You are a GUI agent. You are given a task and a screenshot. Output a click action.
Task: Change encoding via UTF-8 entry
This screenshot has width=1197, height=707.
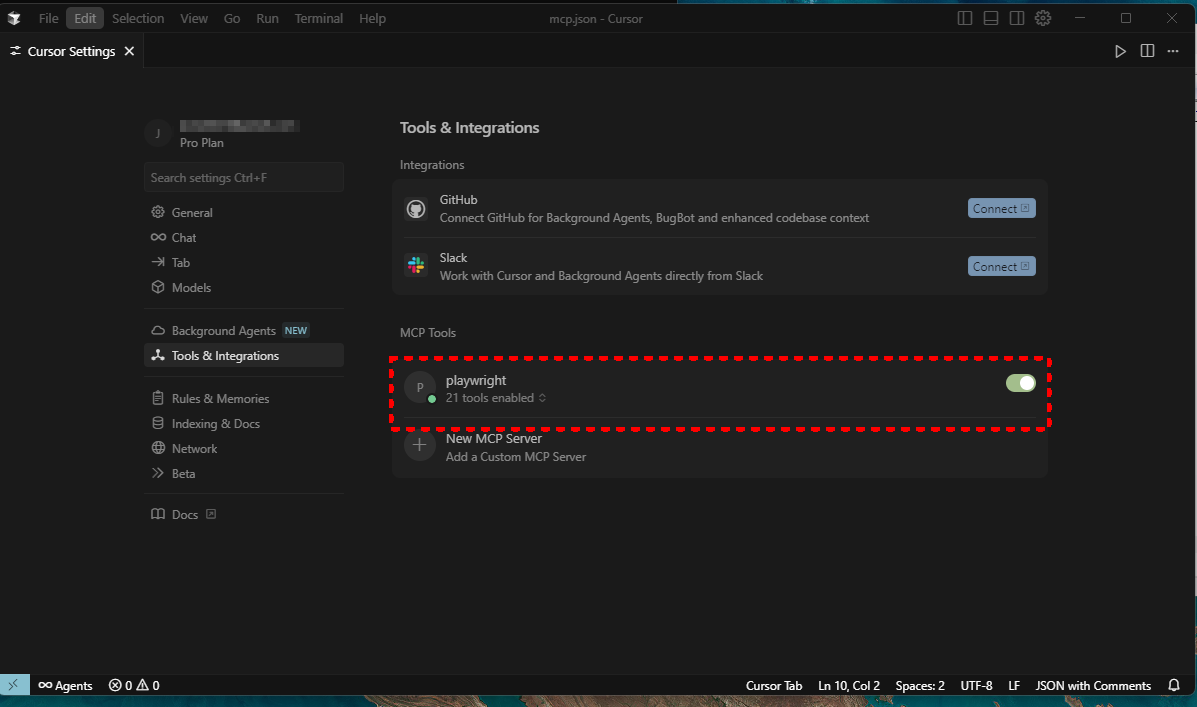[x=976, y=686]
